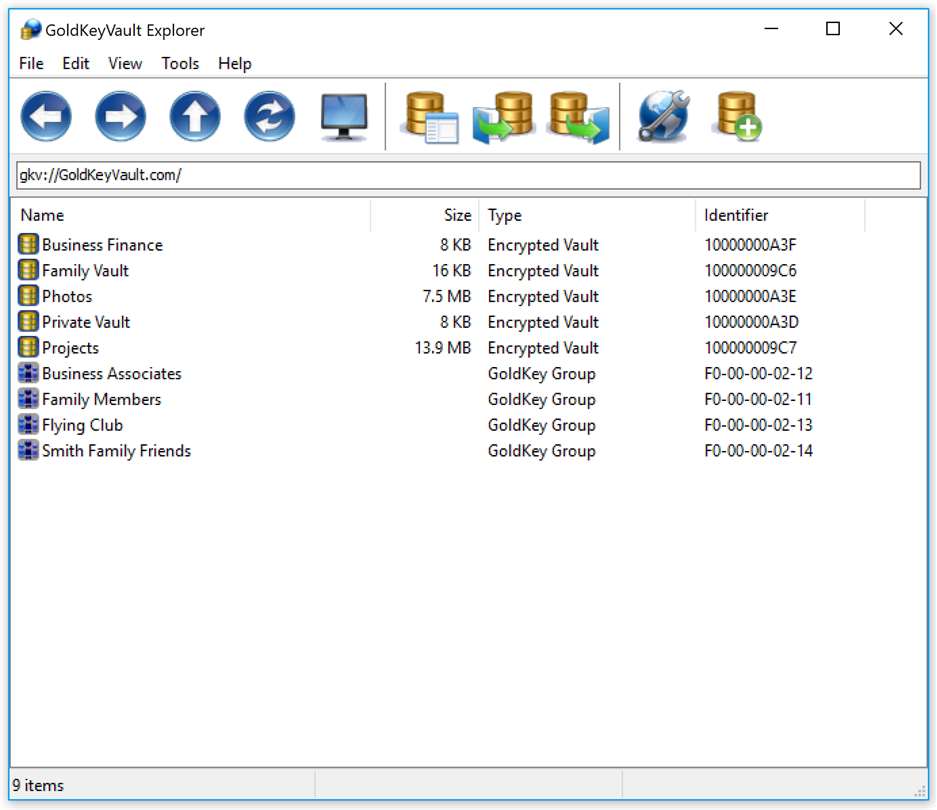Image resolution: width=937 pixels, height=810 pixels.
Task: Sort by the Type column header
Action: [587, 215]
